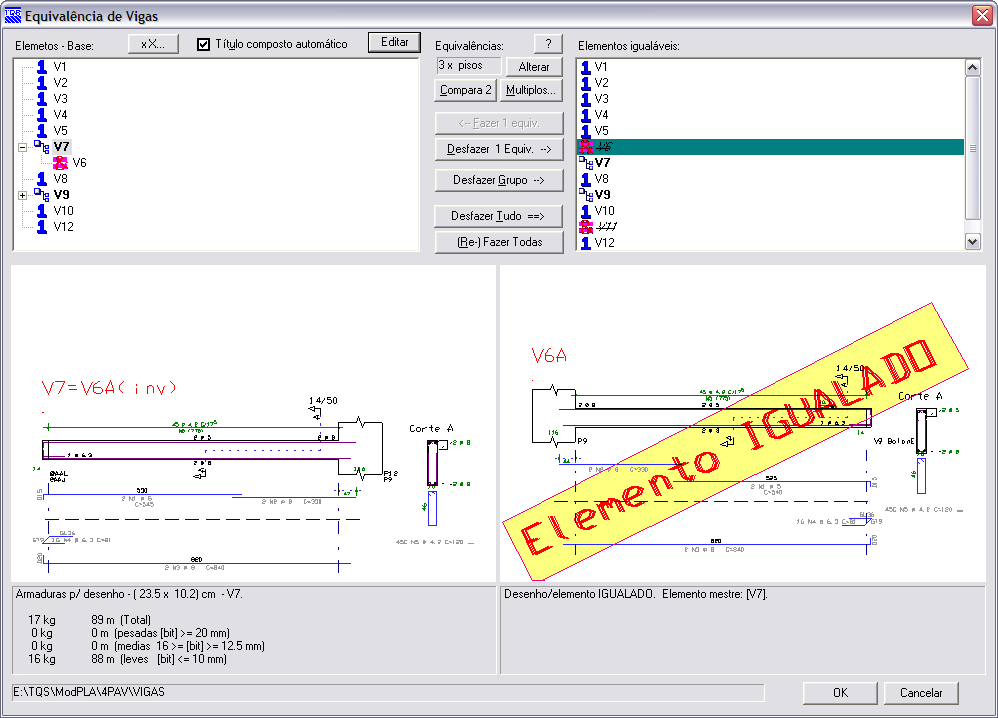Open the 'Multiplos...' dialog button
Viewport: 998px width, 718px height.
click(x=531, y=91)
